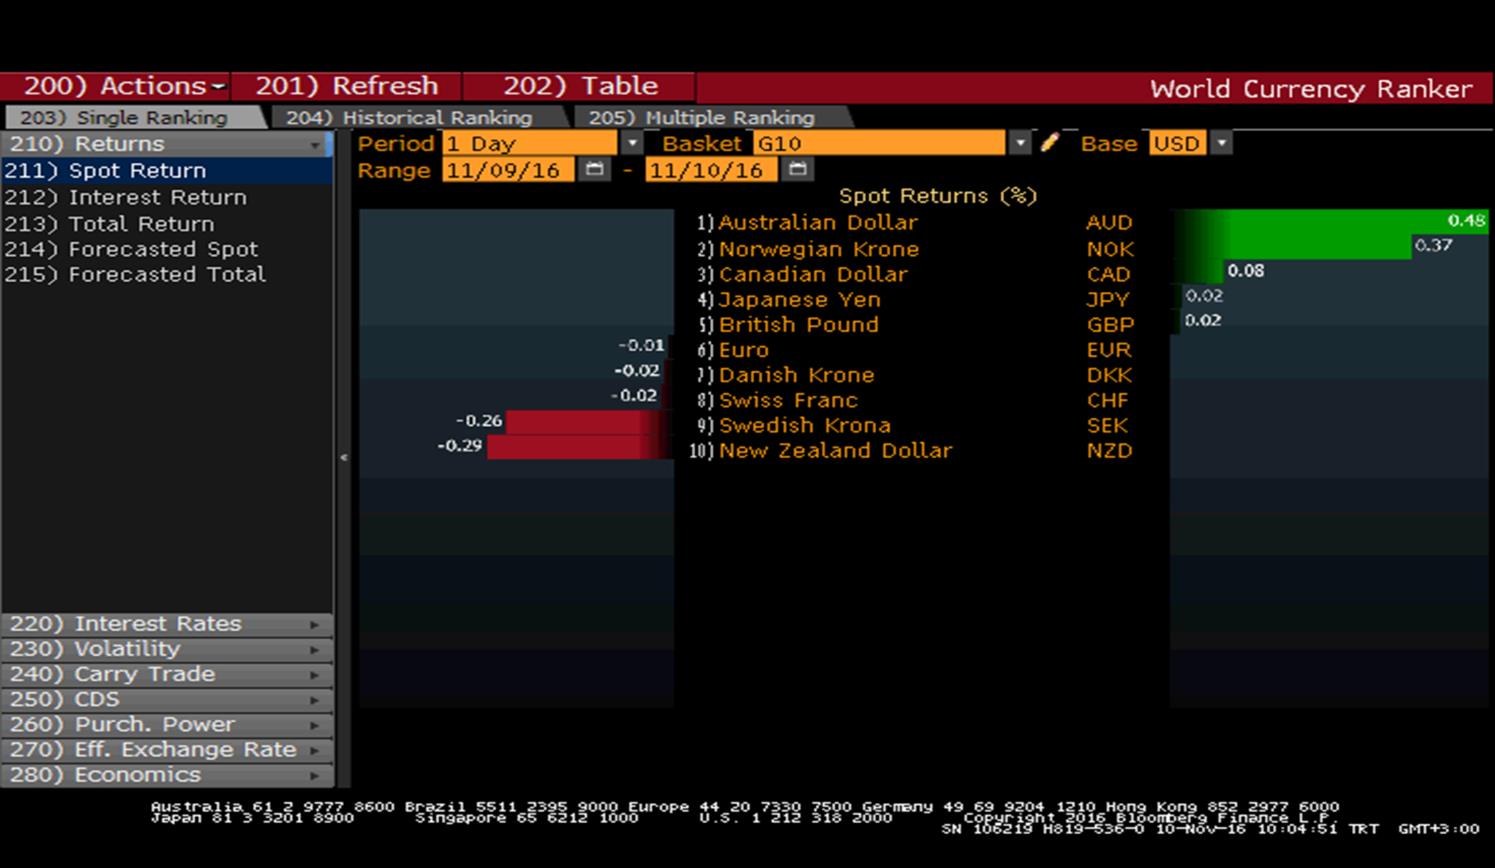Click the Base currency field USD
This screenshot has height=868, width=1495.
(x=1177, y=143)
